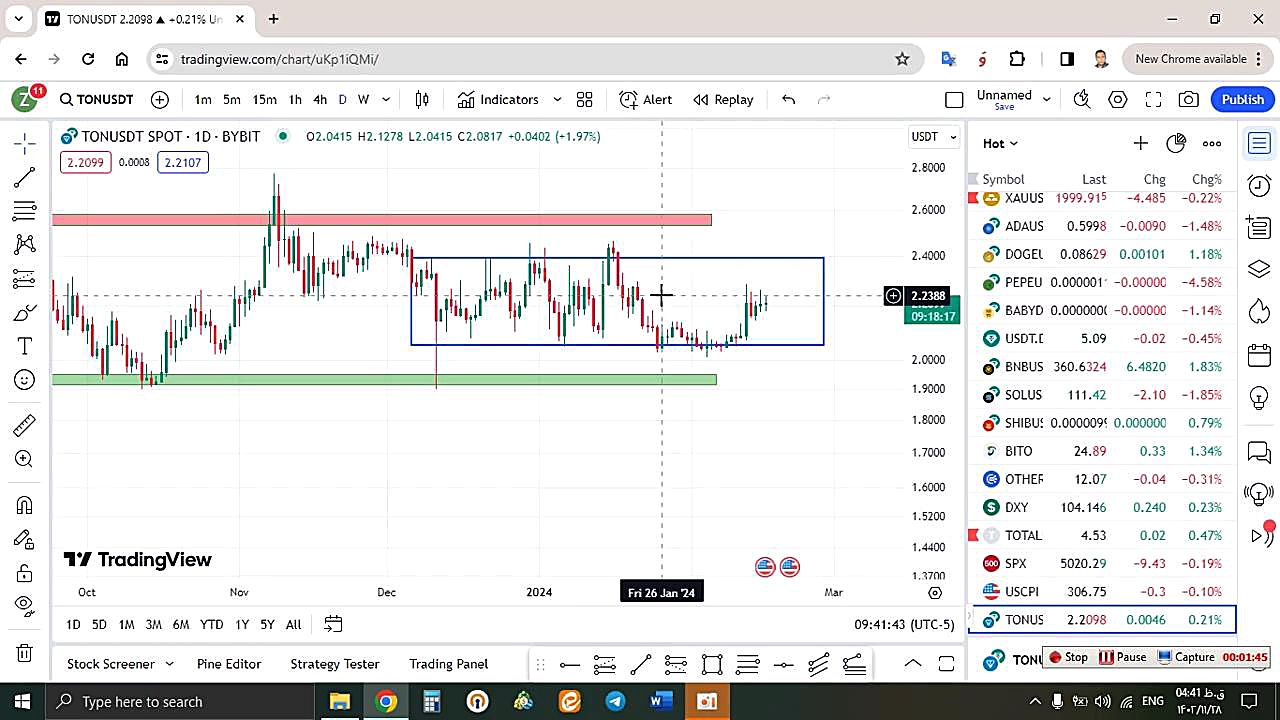
Task: Select the 4h timeframe
Action: [320, 99]
